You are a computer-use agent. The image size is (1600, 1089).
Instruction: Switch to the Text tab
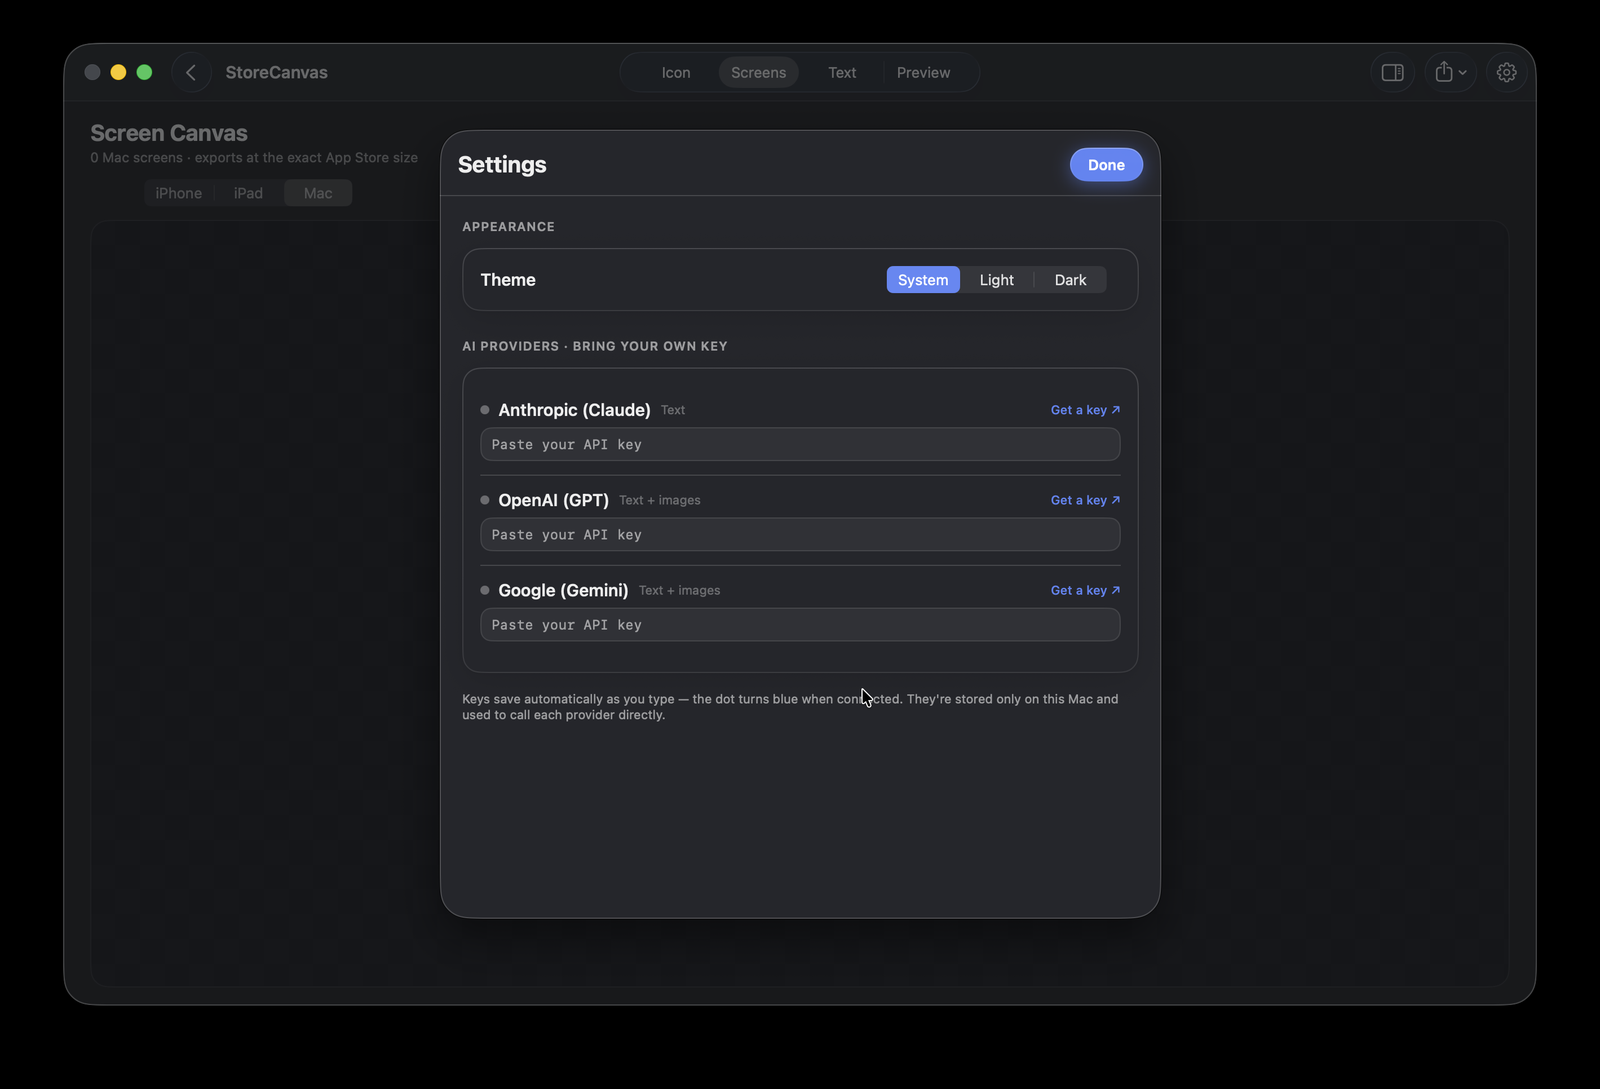(842, 72)
